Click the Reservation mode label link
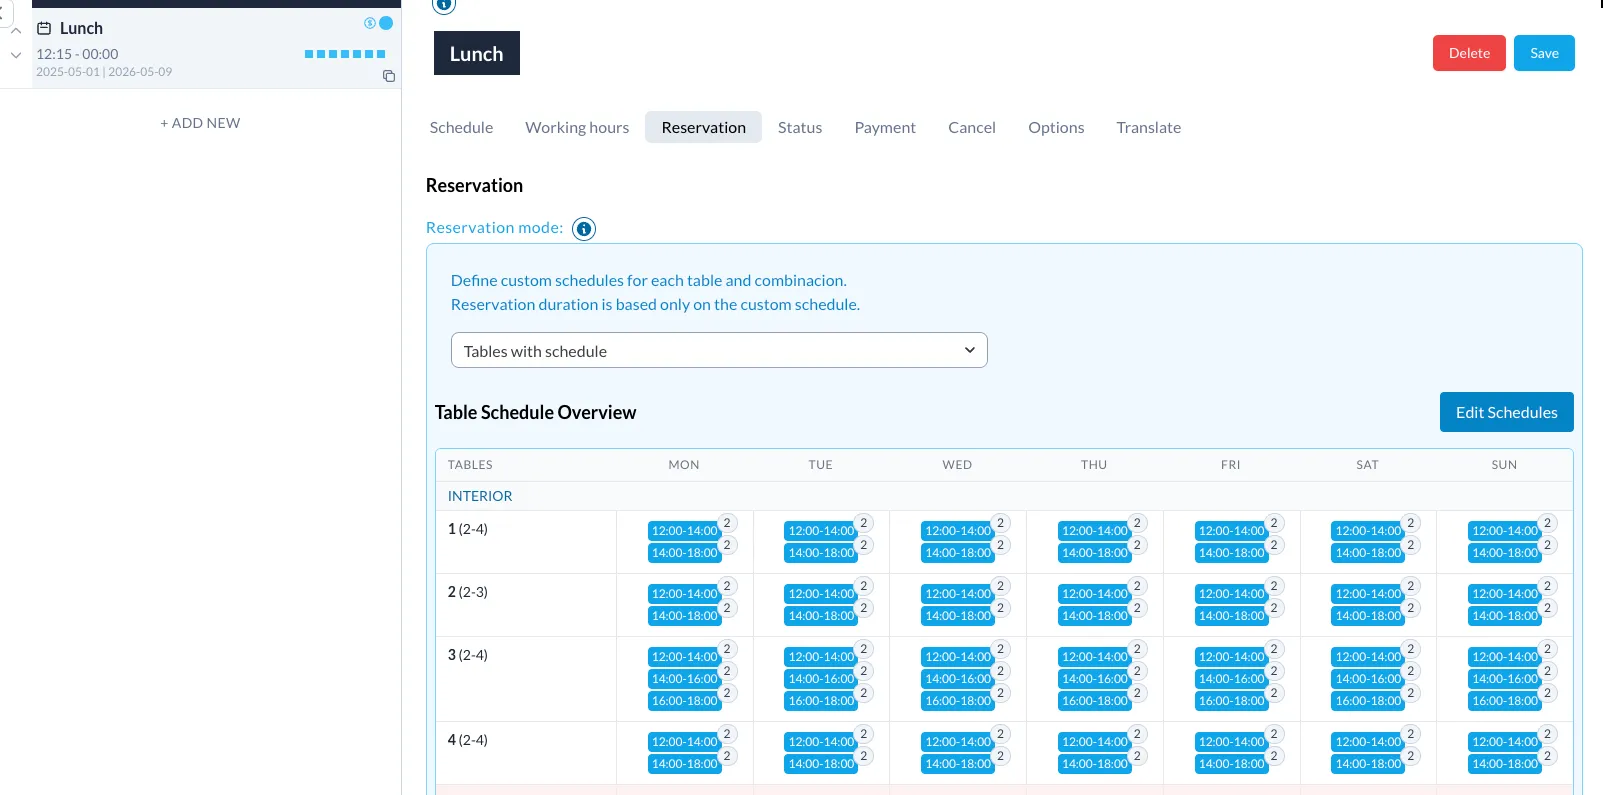This screenshot has width=1603, height=795. click(494, 228)
